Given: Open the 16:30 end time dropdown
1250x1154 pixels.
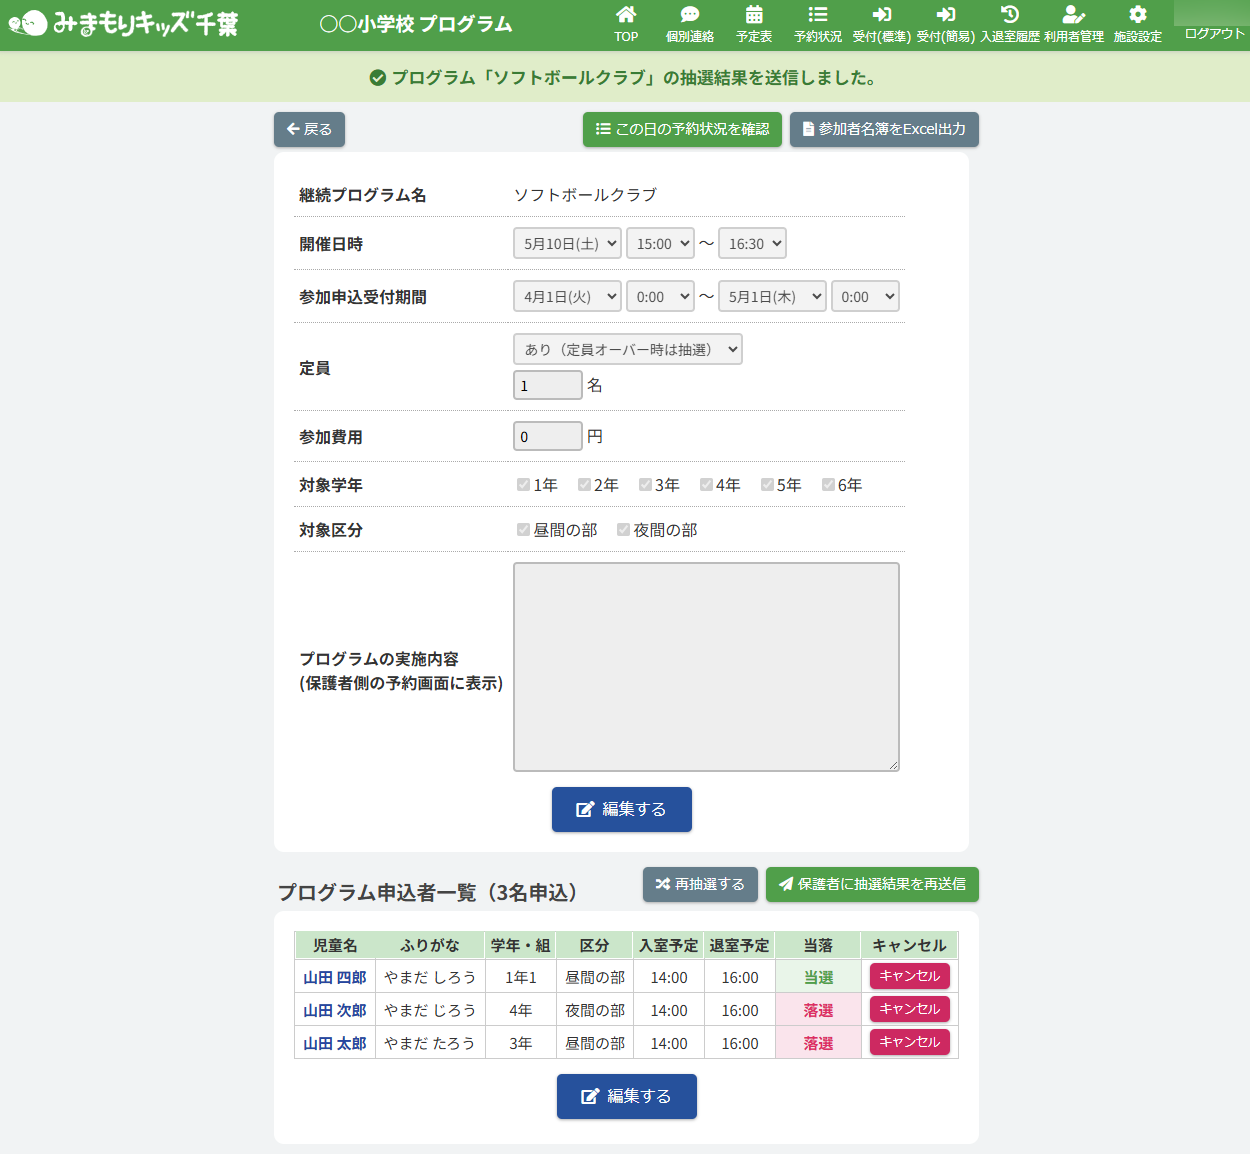Looking at the screenshot, I should pyautogui.click(x=752, y=244).
